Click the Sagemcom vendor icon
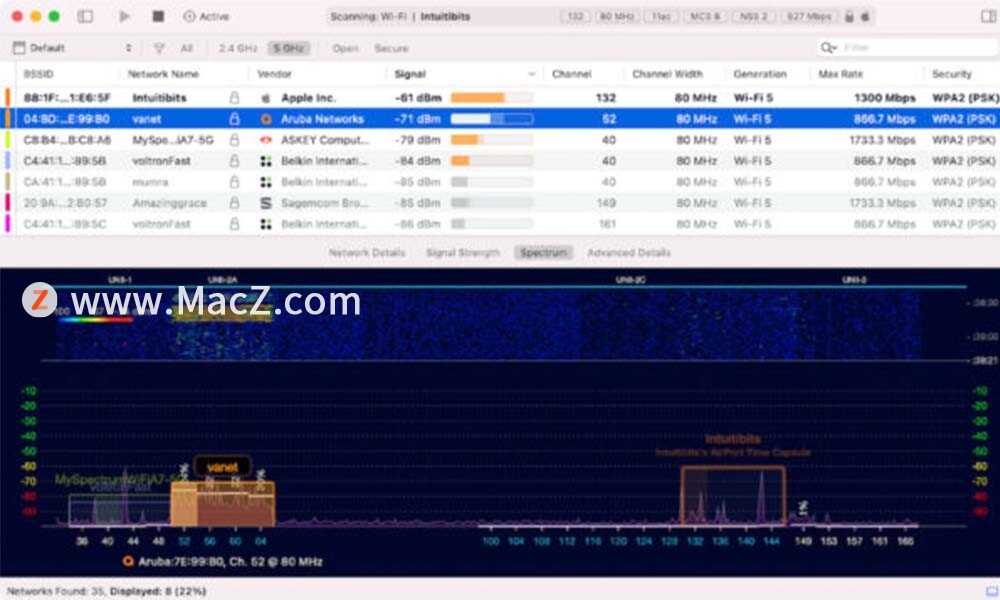 [266, 203]
